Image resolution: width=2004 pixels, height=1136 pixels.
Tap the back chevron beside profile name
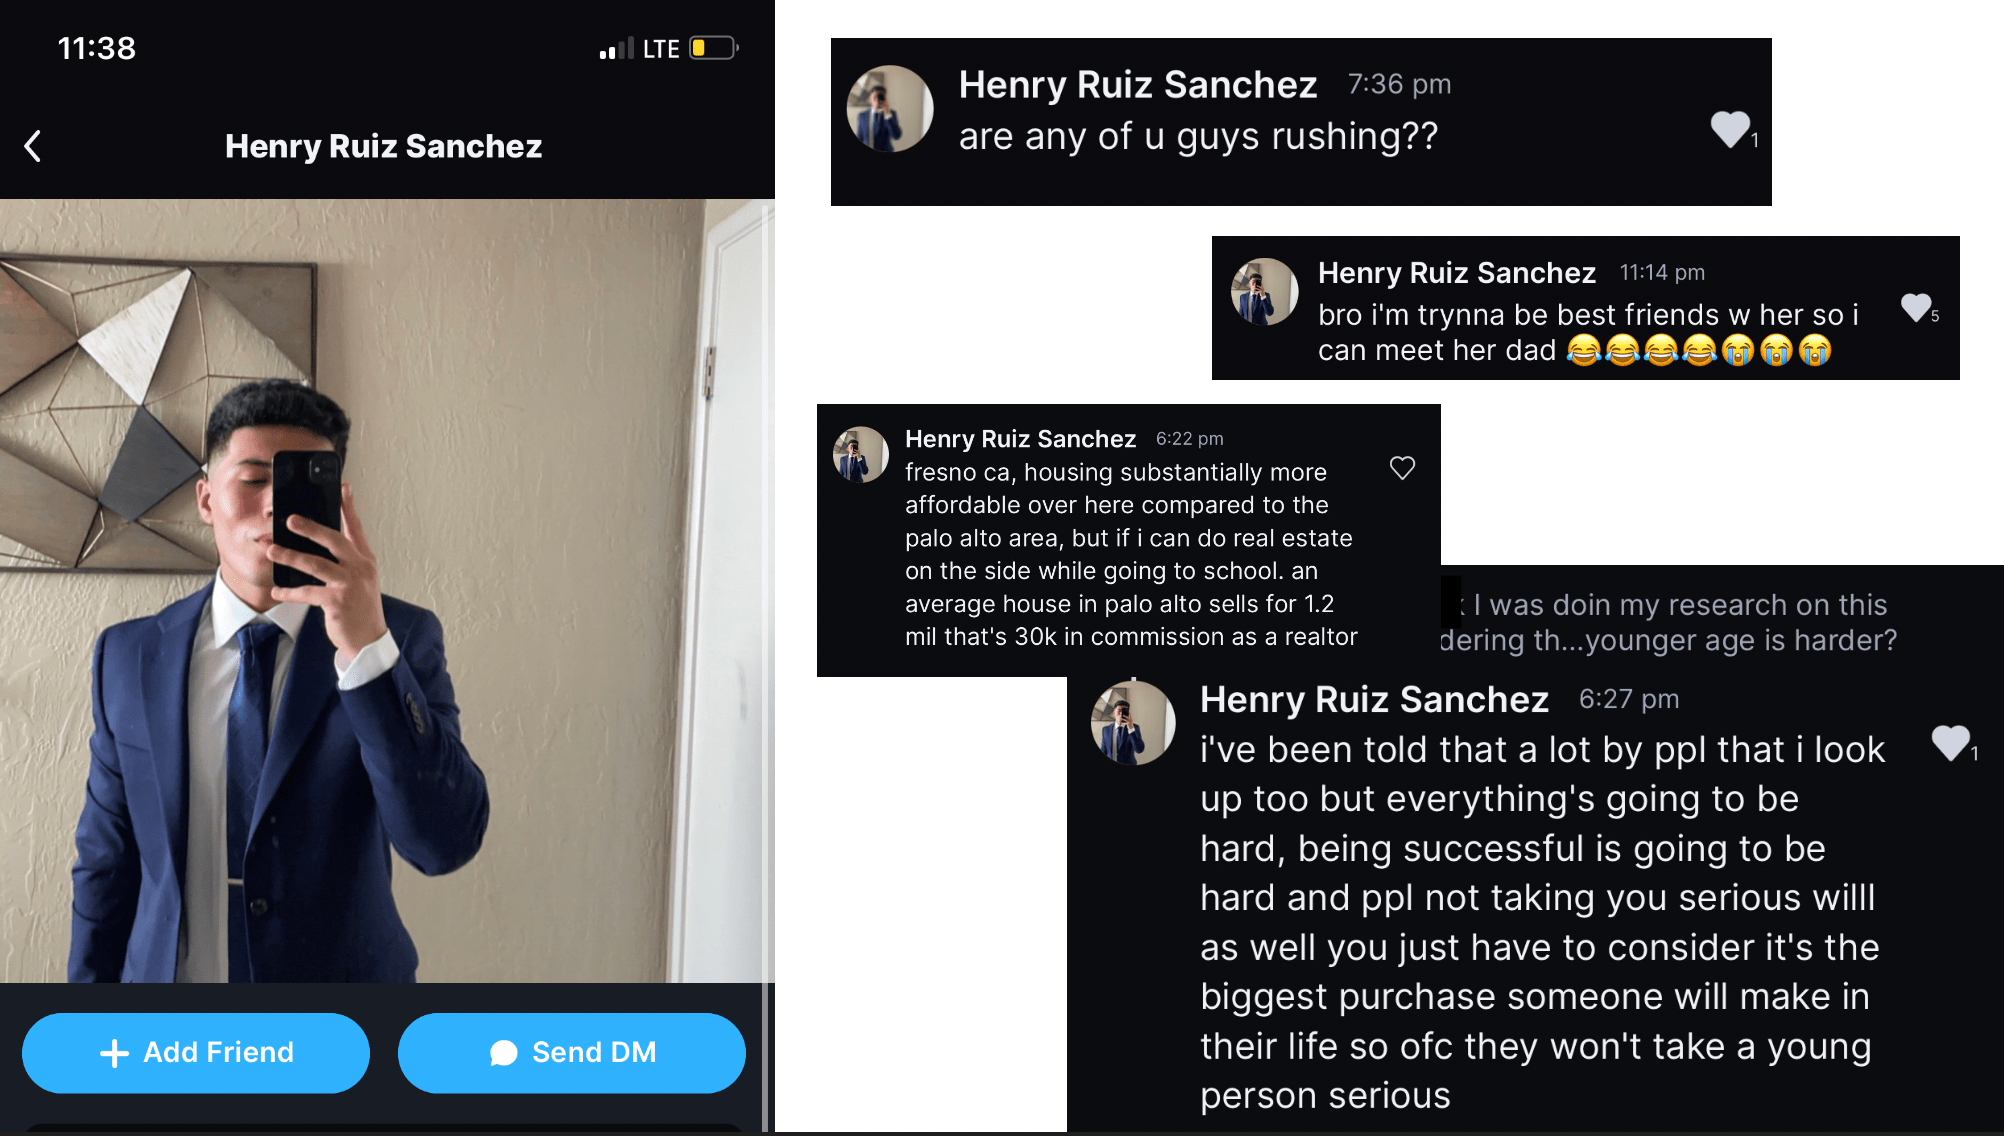[33, 146]
